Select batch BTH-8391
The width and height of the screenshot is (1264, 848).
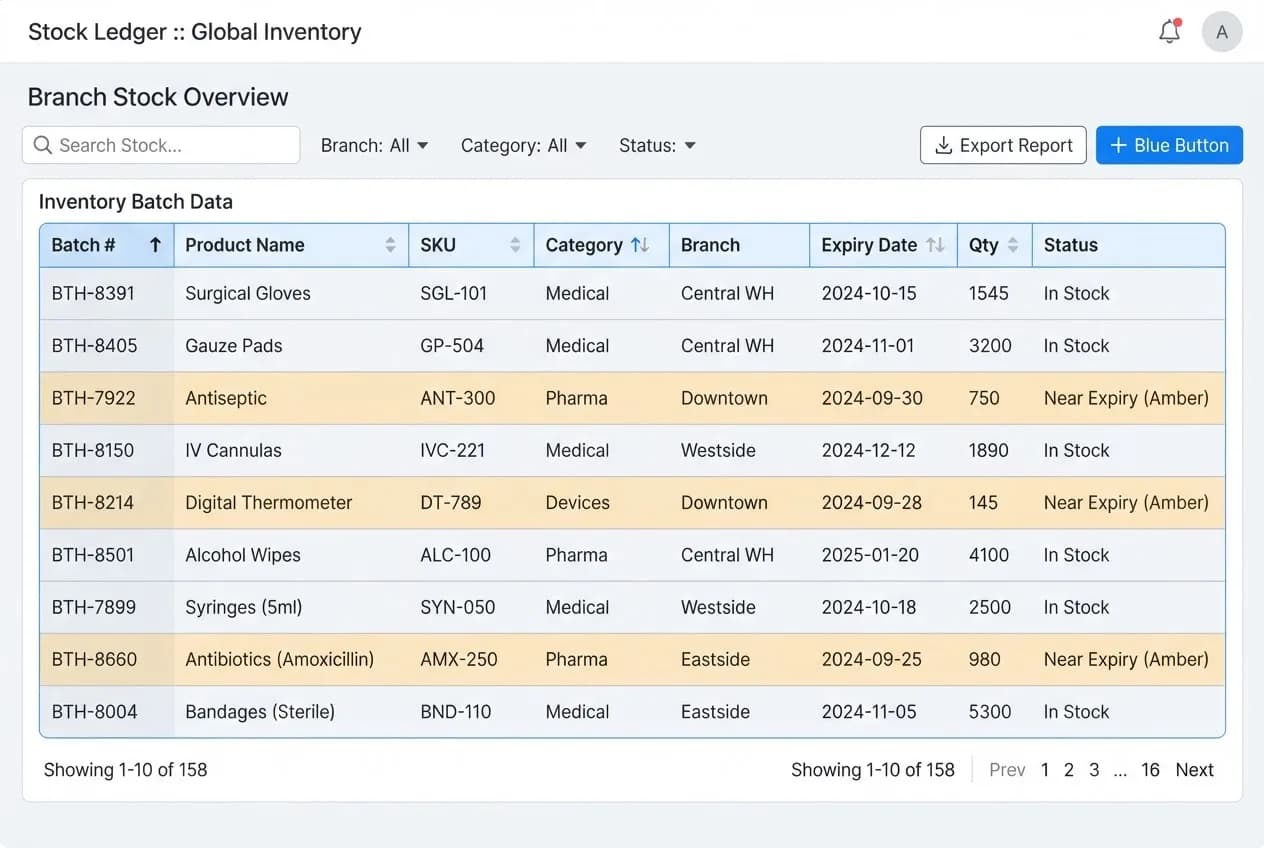93,294
